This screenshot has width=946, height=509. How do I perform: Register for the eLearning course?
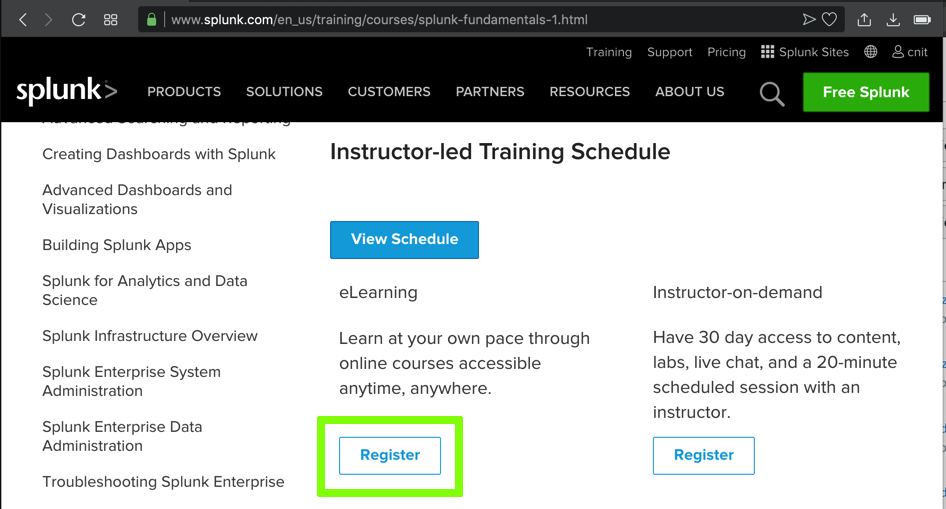(x=390, y=455)
